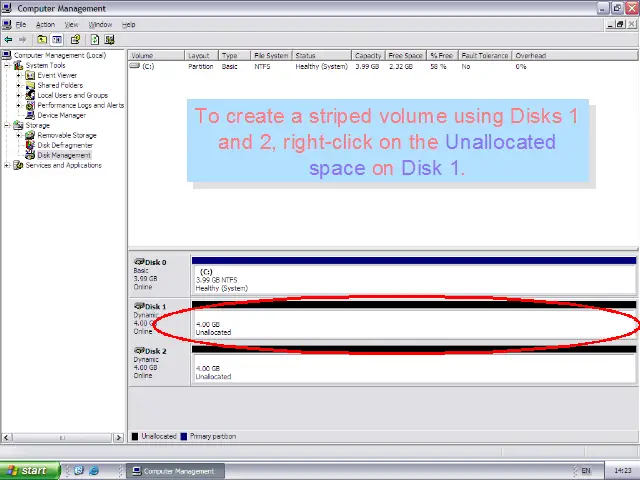Click Computer Management taskbar button
Image resolution: width=640 pixels, height=480 pixels.
pyautogui.click(x=176, y=471)
